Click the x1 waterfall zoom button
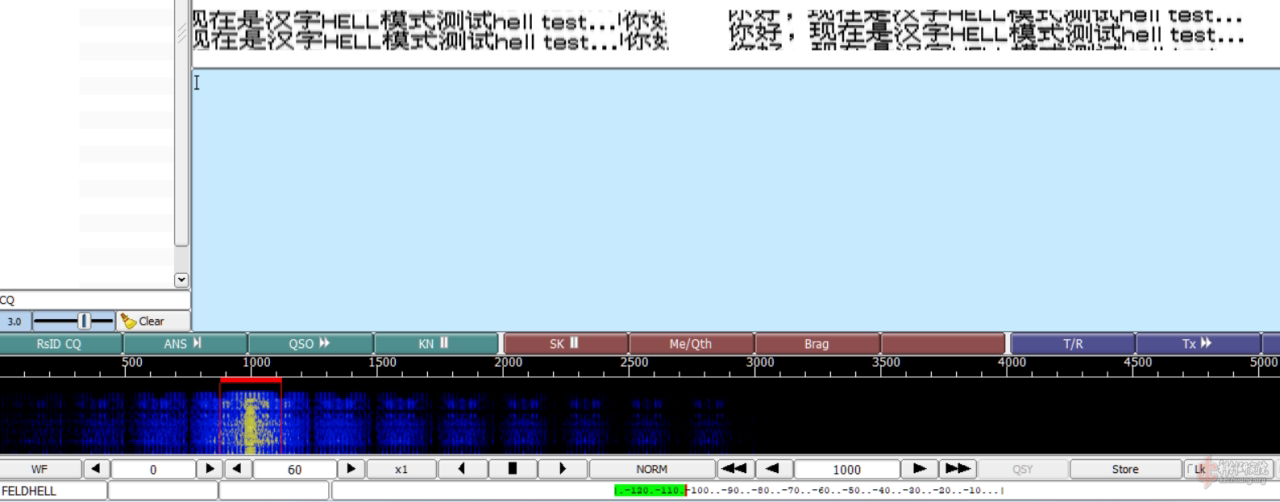 pos(401,469)
